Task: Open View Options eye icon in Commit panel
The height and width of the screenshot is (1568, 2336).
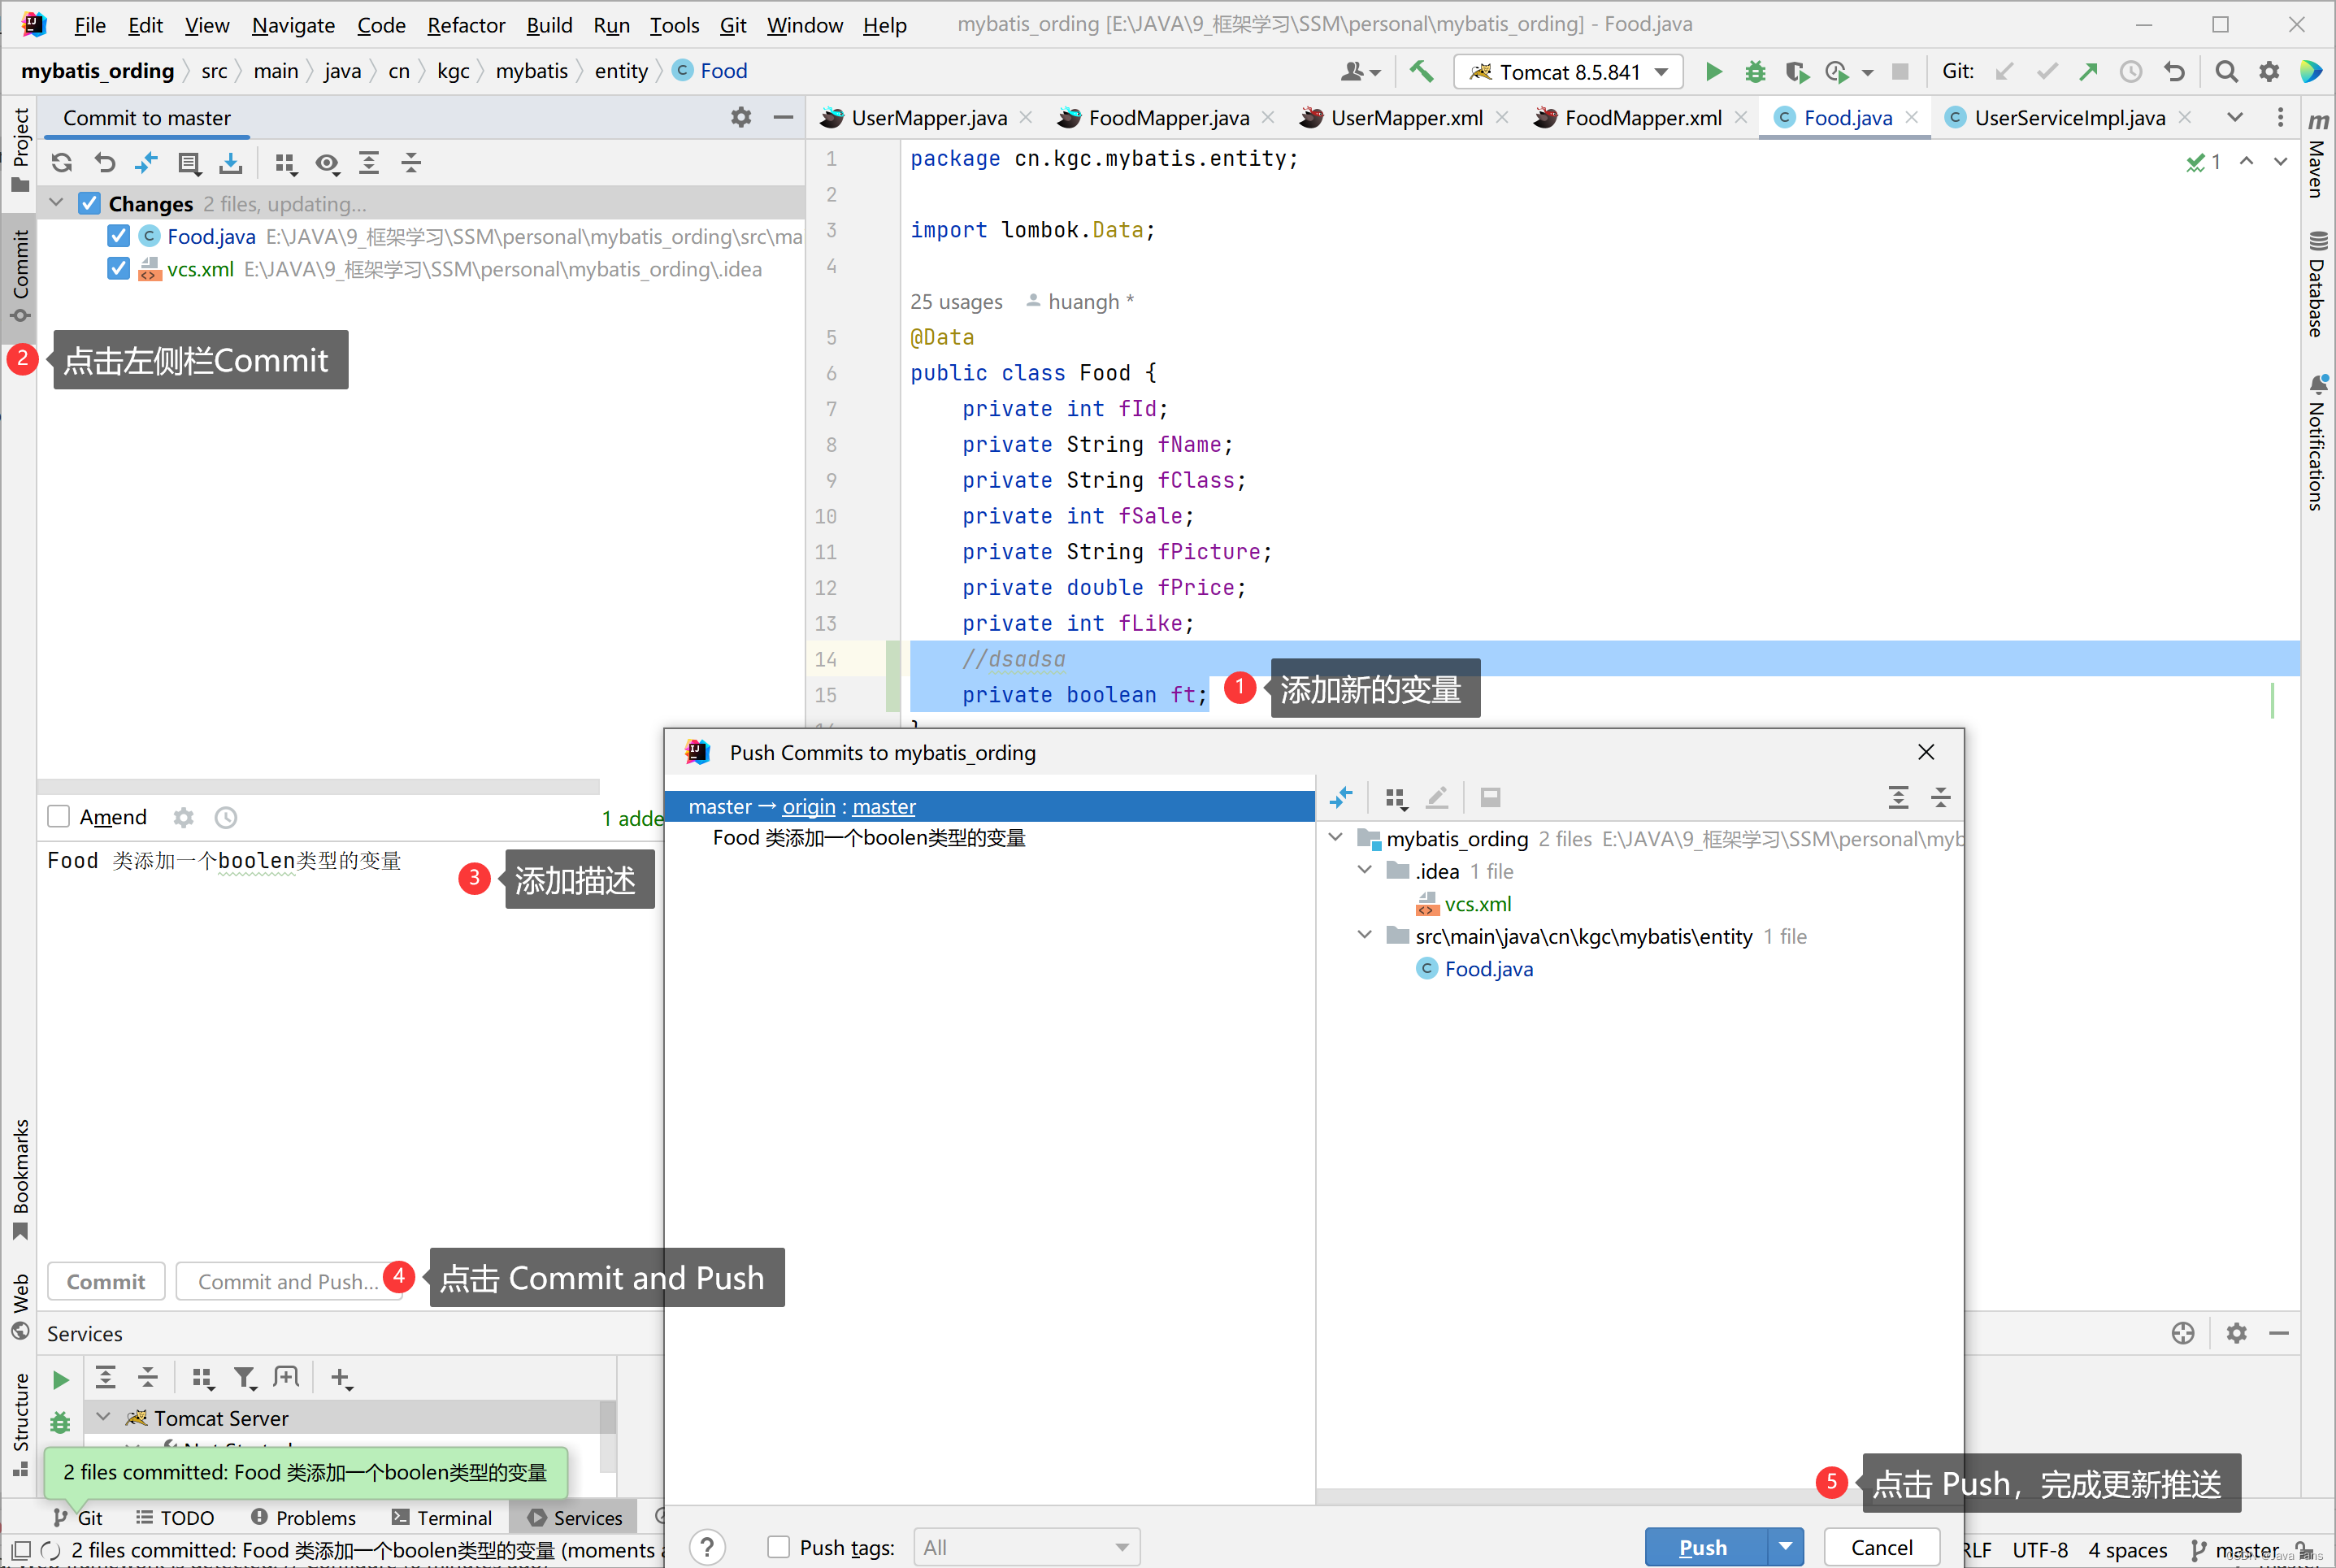Action: [327, 163]
